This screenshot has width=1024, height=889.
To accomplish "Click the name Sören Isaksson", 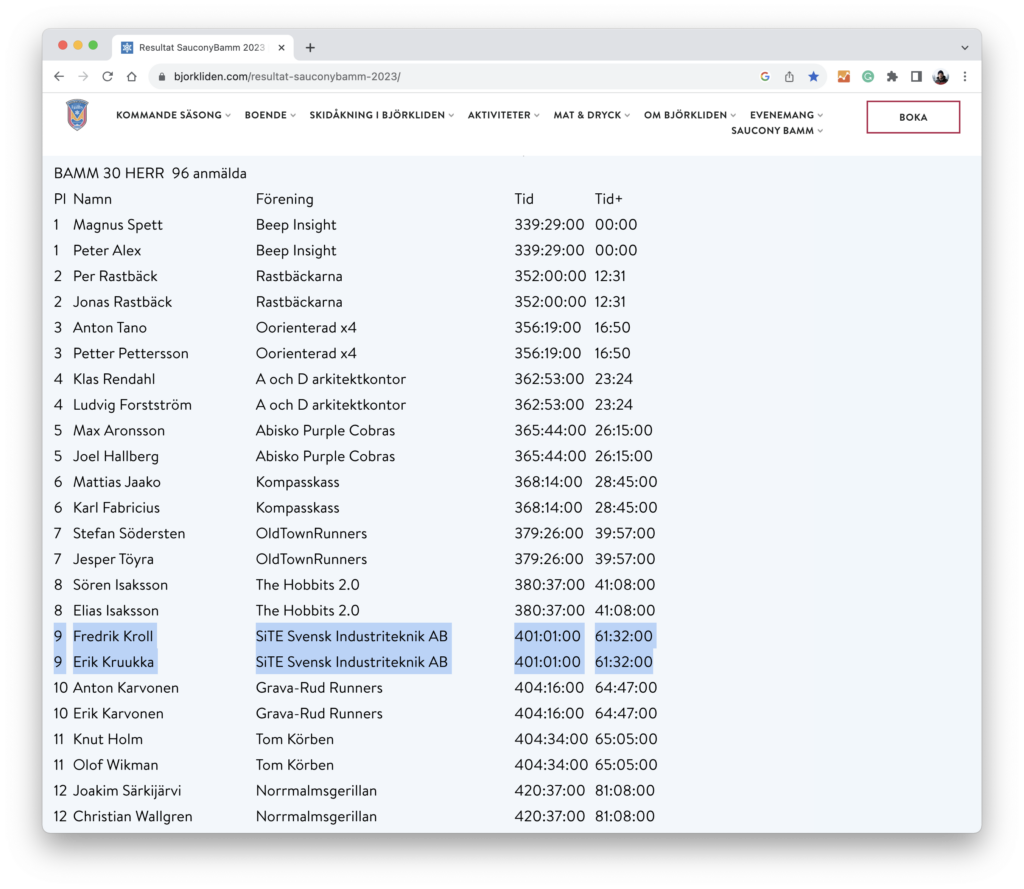I will point(120,585).
